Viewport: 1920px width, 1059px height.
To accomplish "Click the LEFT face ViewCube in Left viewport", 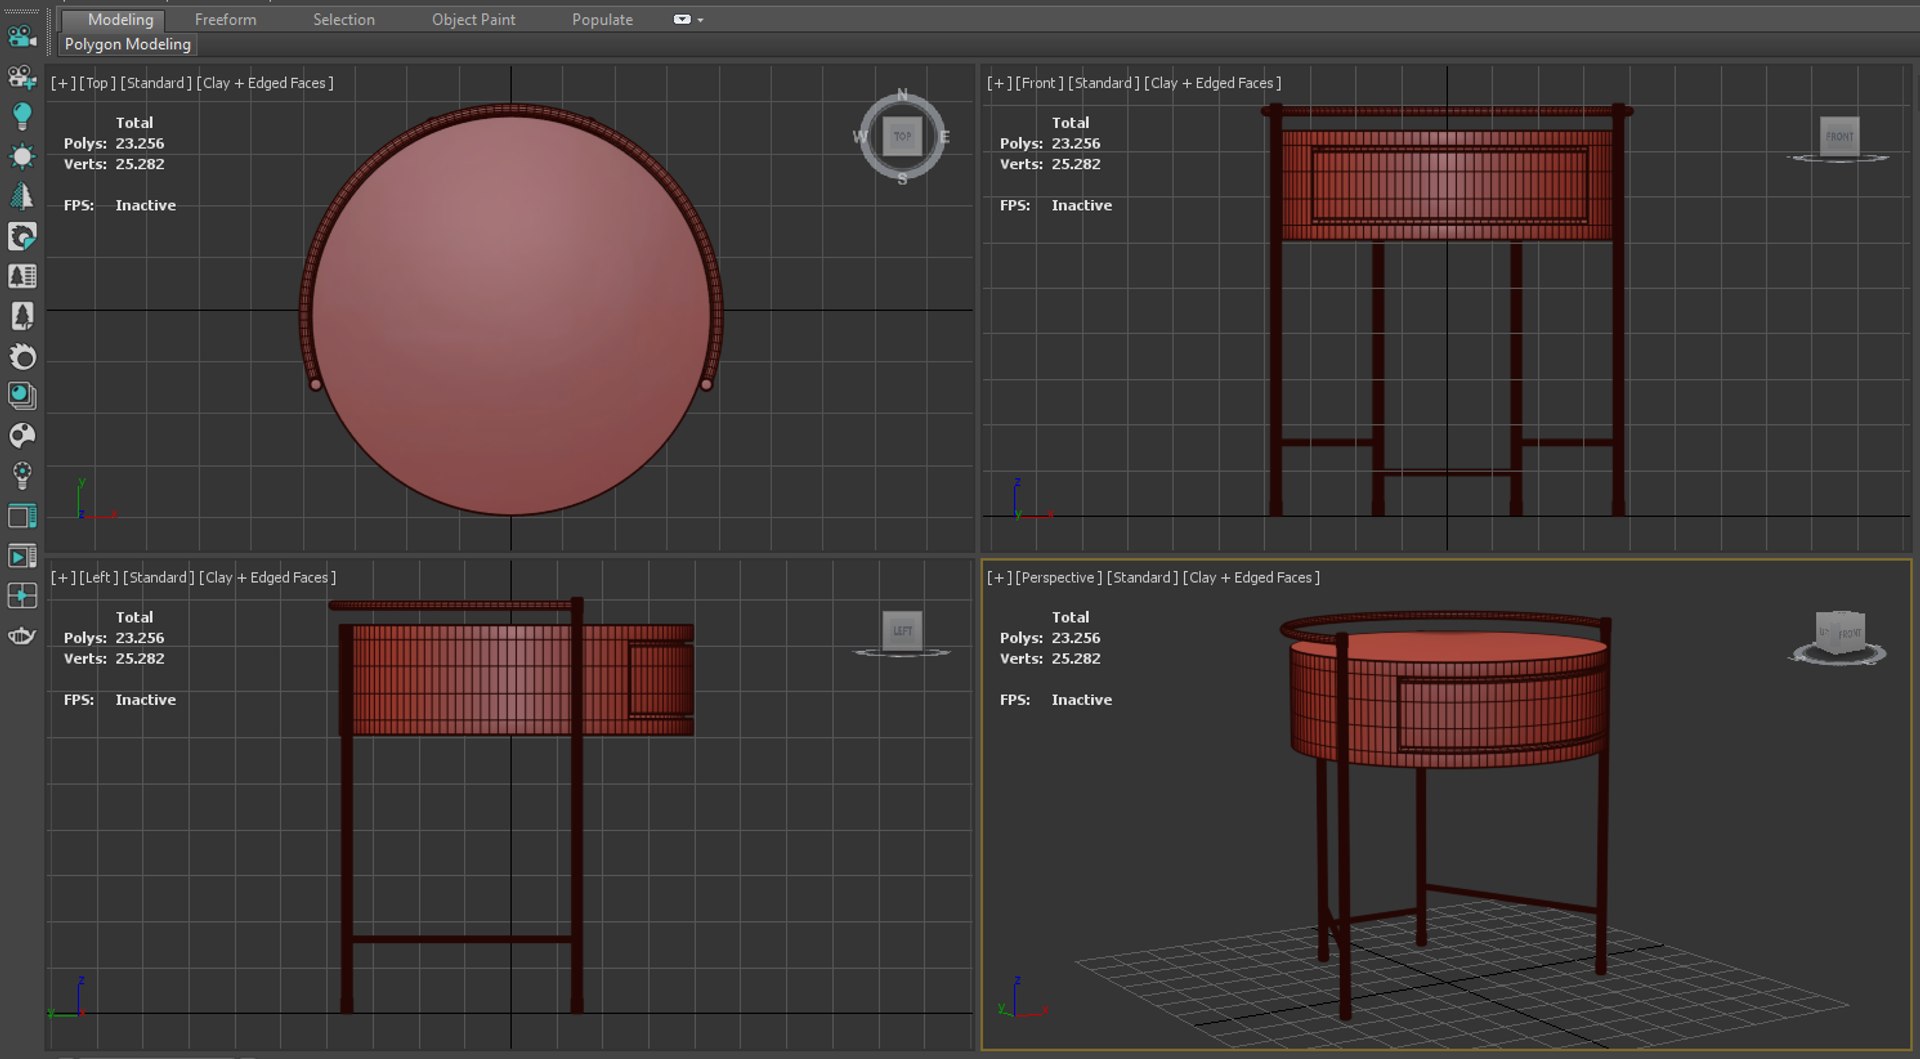I will [902, 631].
